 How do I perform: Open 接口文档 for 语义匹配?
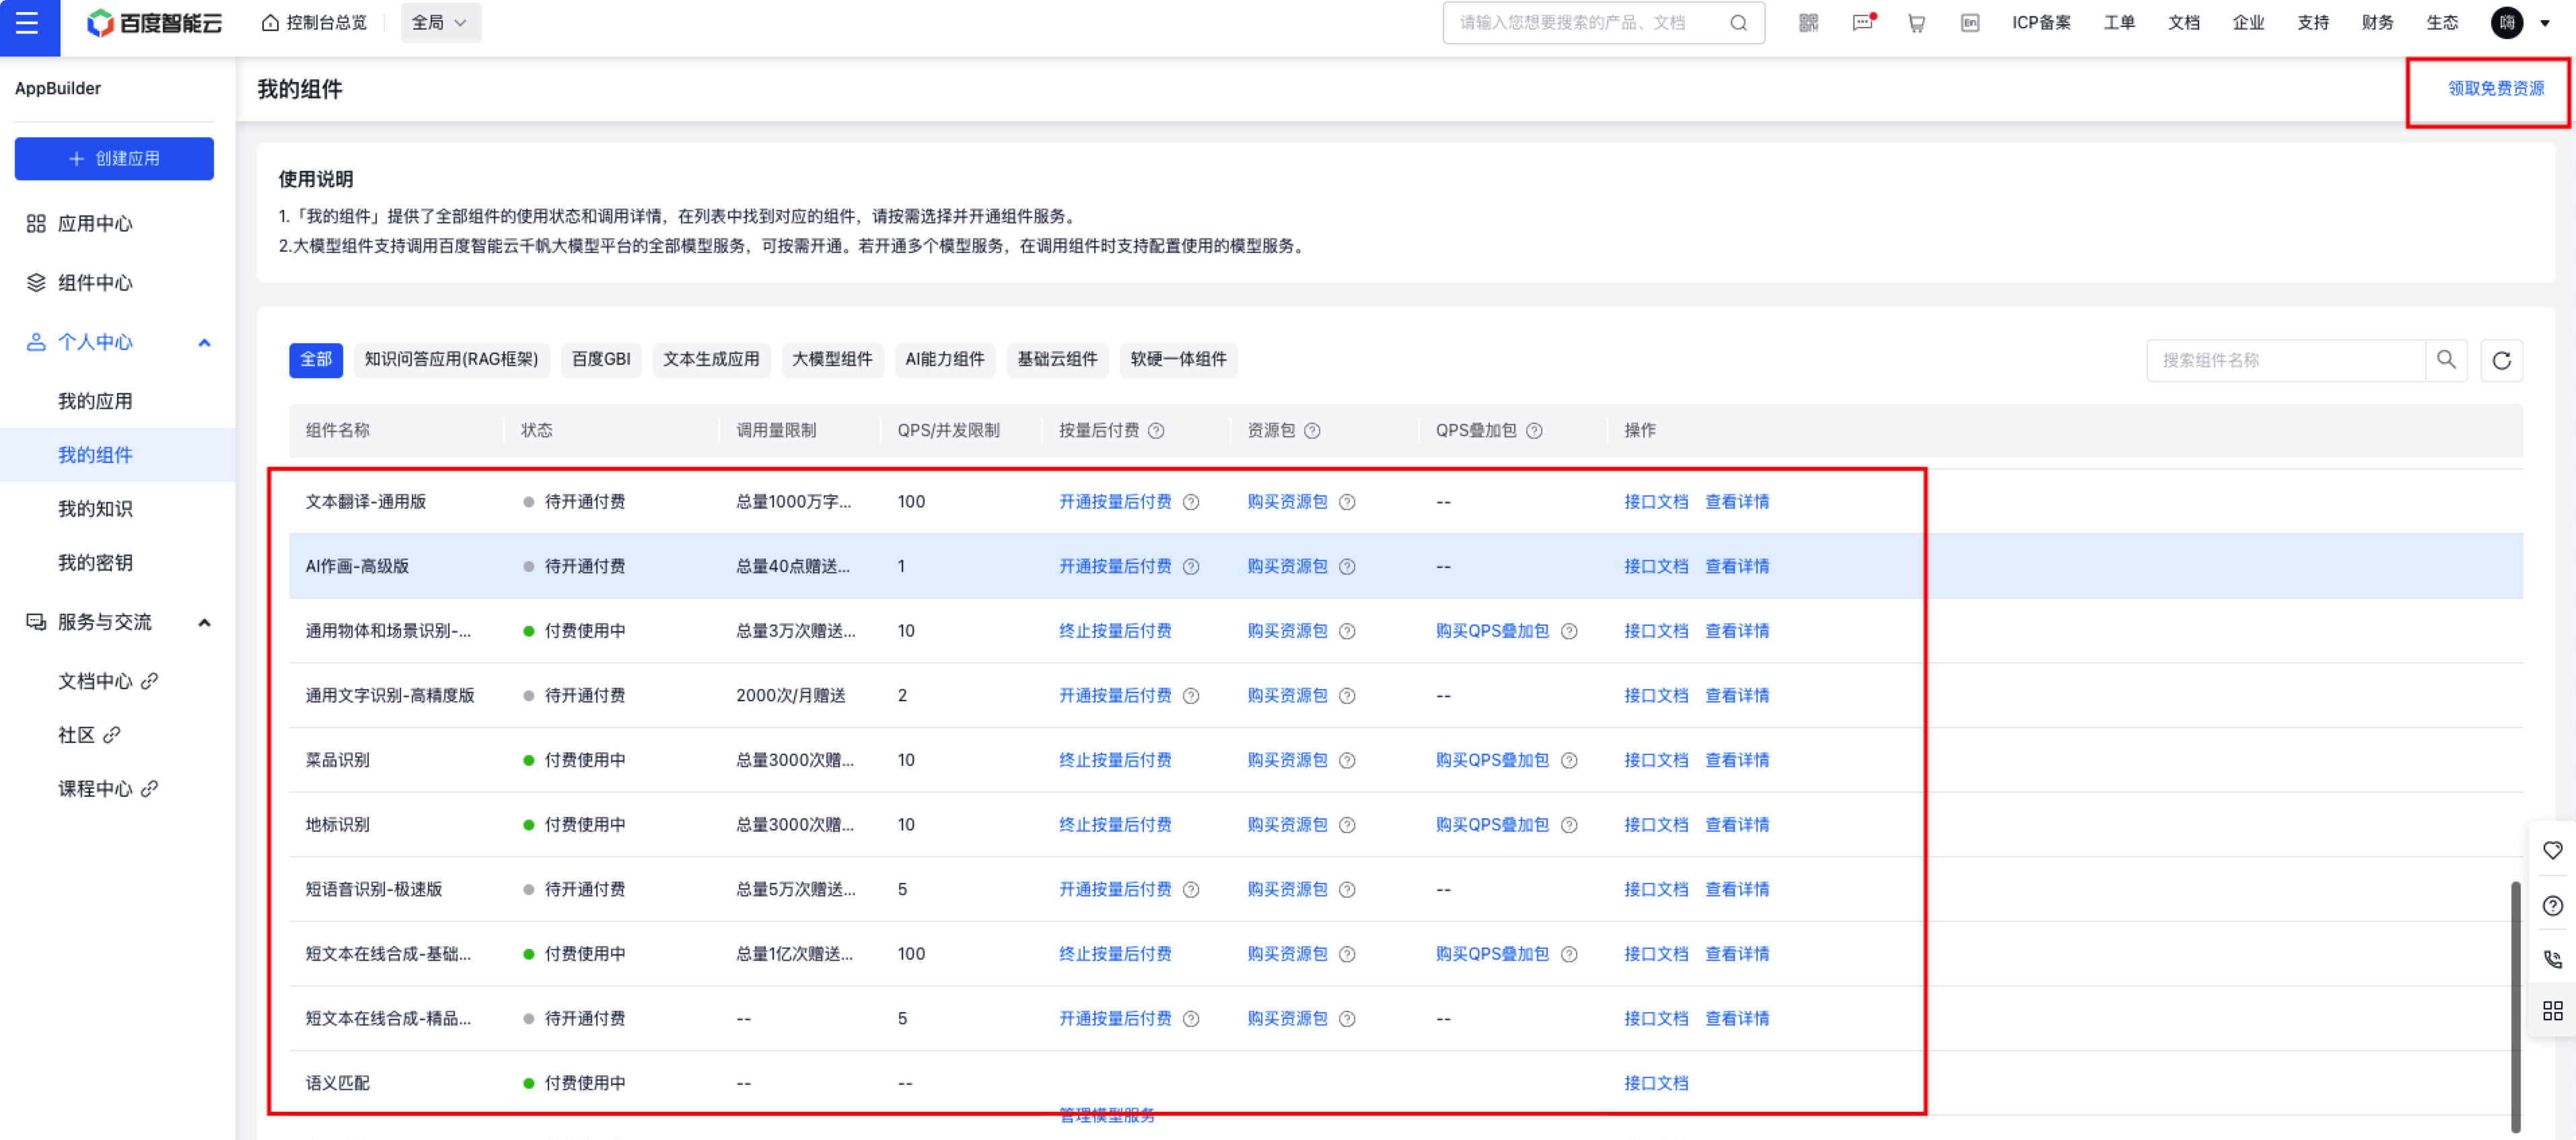click(1656, 1084)
